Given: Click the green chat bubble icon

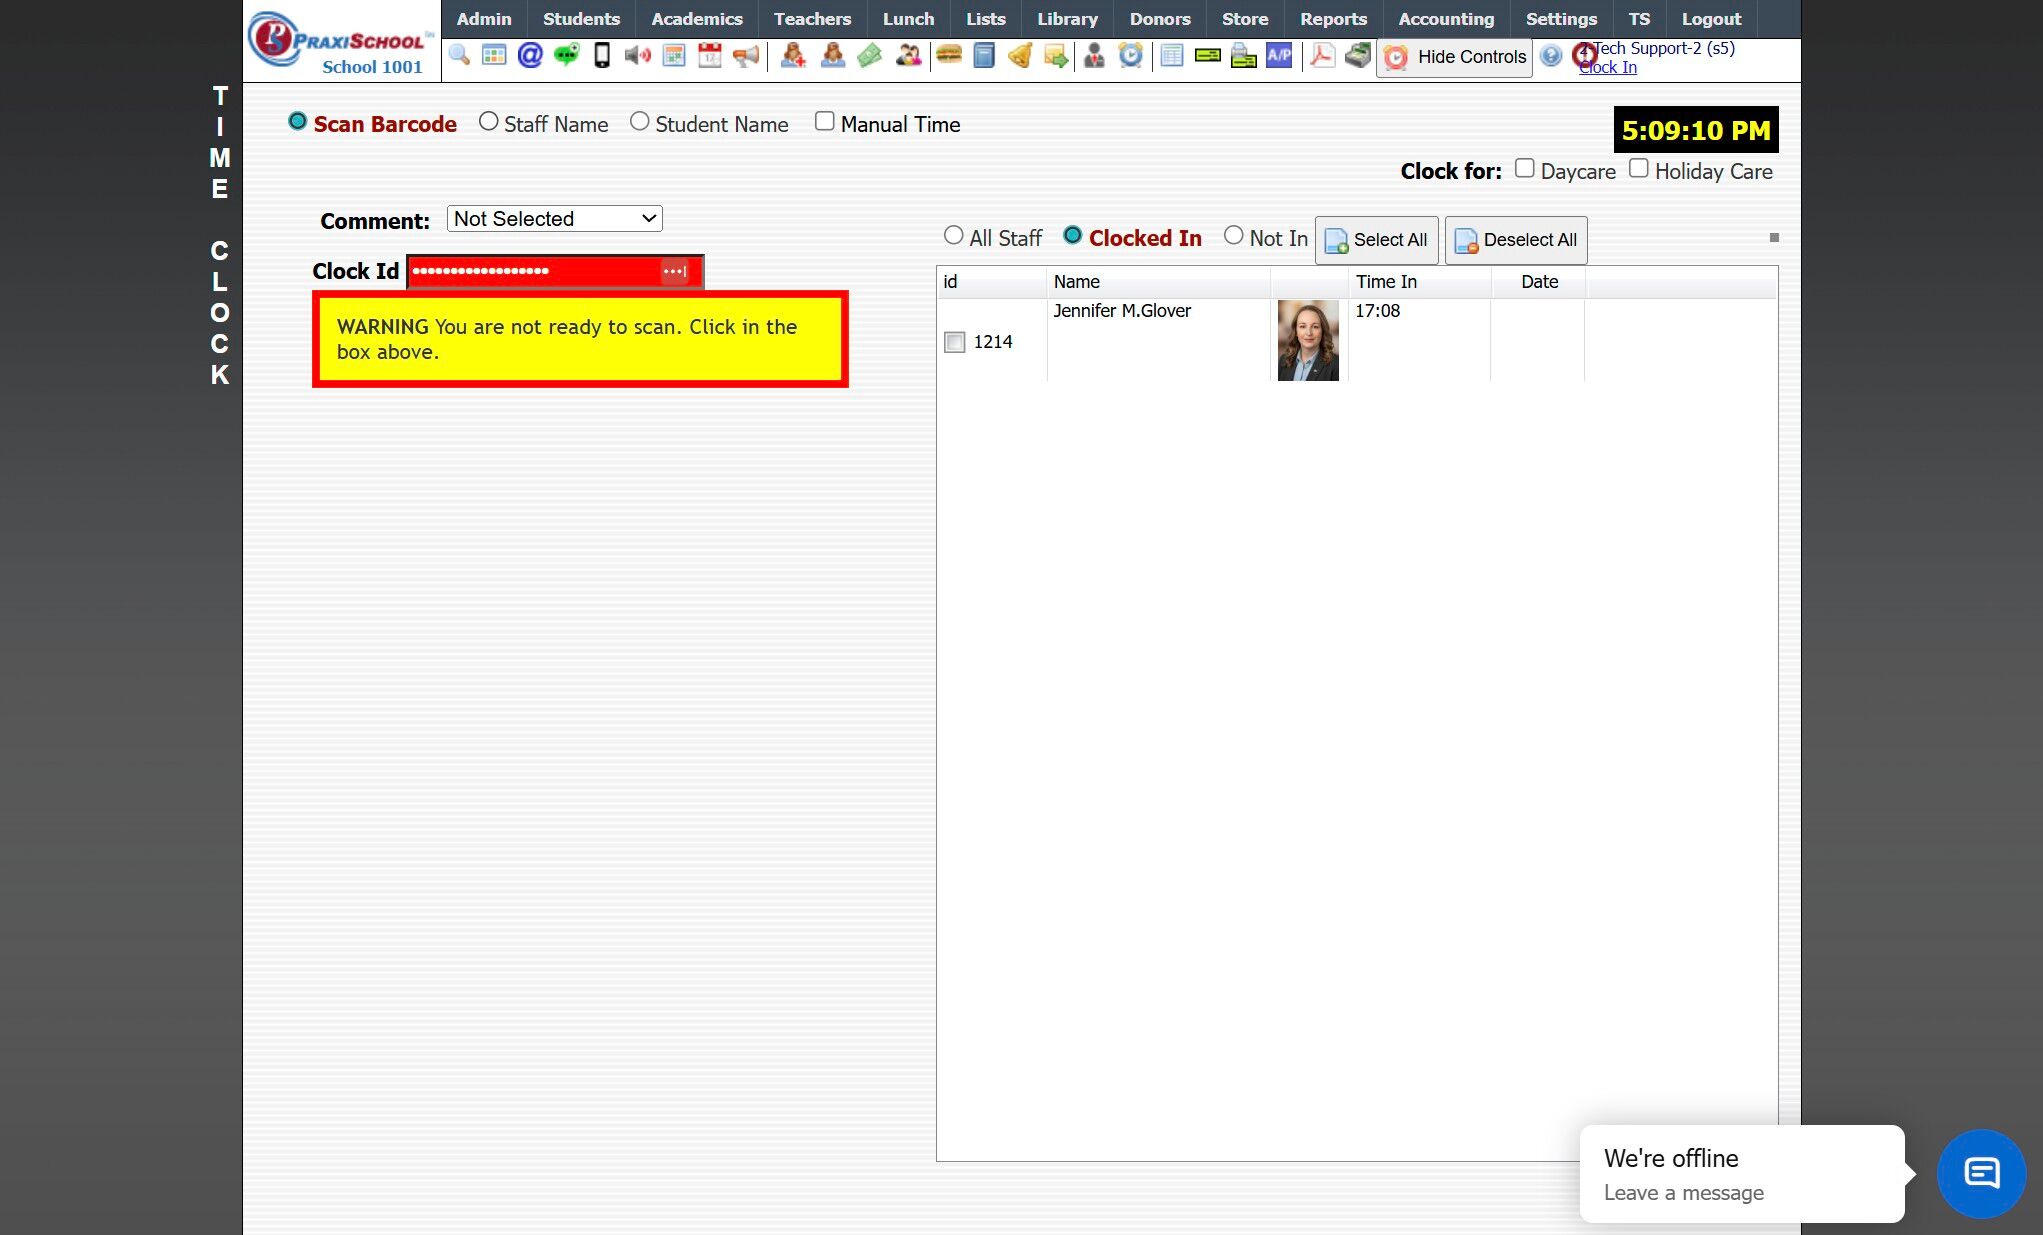Looking at the screenshot, I should [566, 55].
